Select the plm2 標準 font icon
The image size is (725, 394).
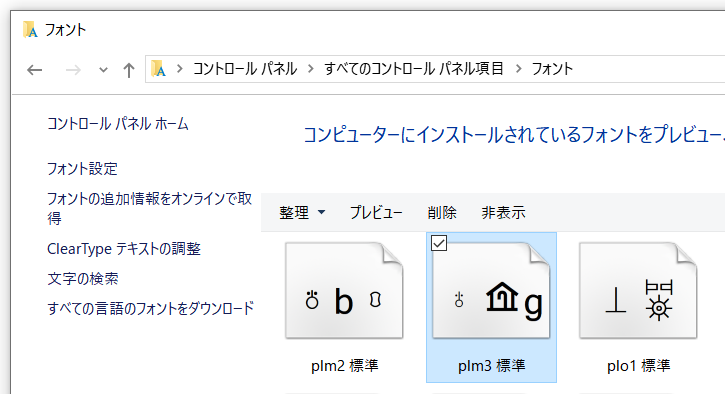click(344, 290)
